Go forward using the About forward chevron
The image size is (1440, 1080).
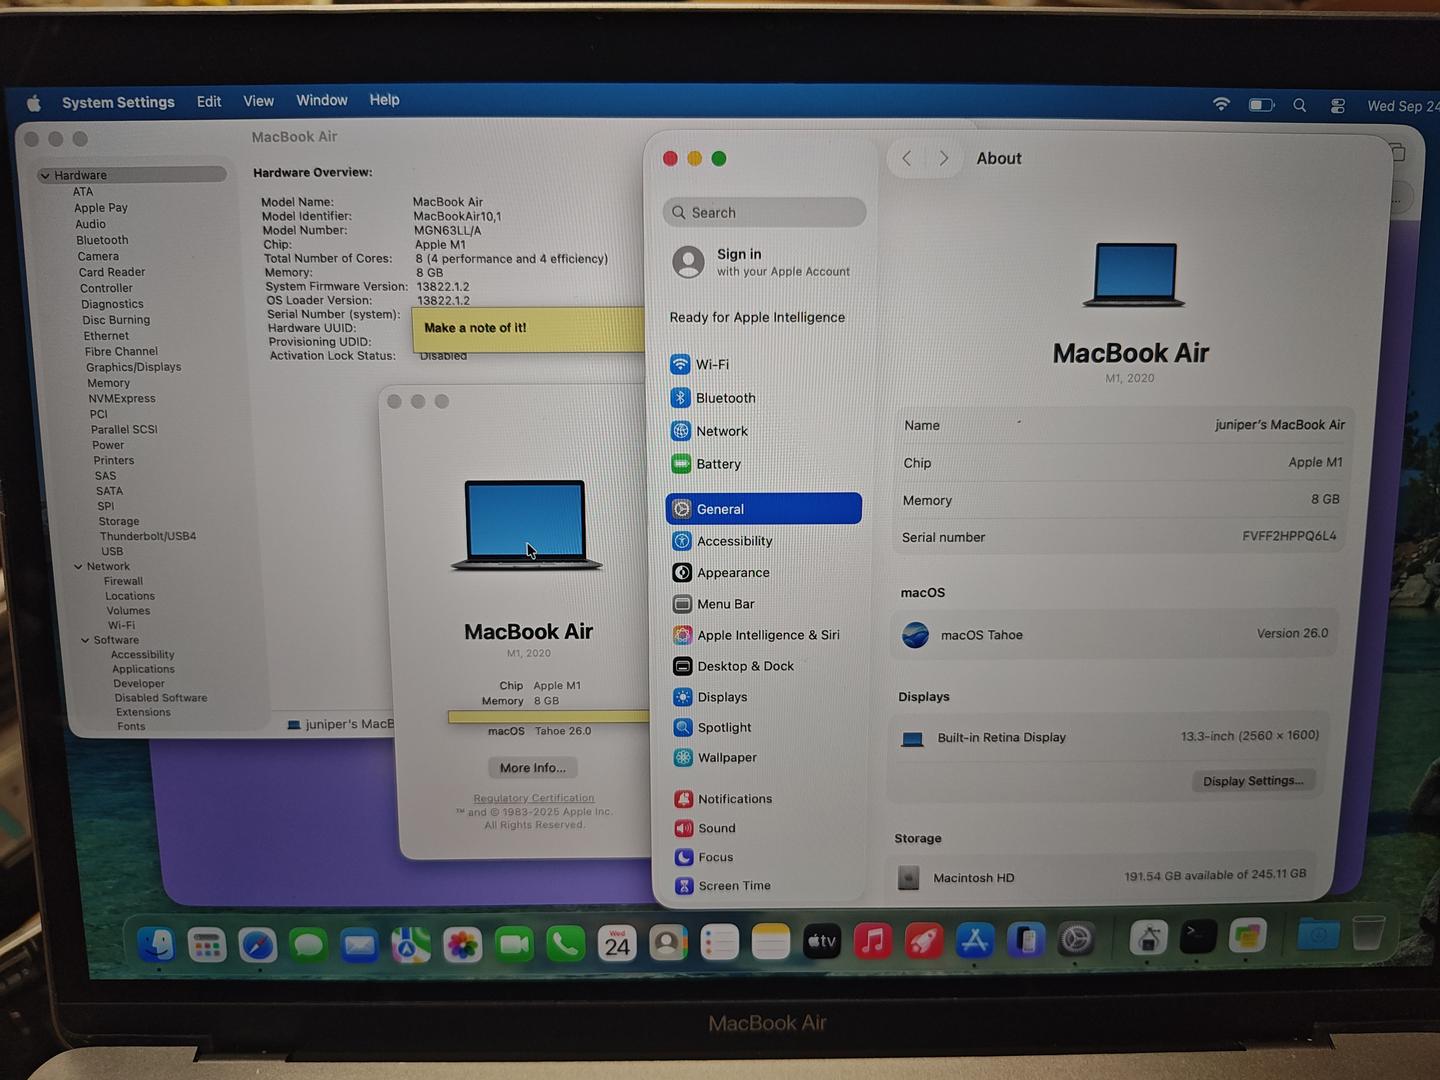click(x=943, y=158)
